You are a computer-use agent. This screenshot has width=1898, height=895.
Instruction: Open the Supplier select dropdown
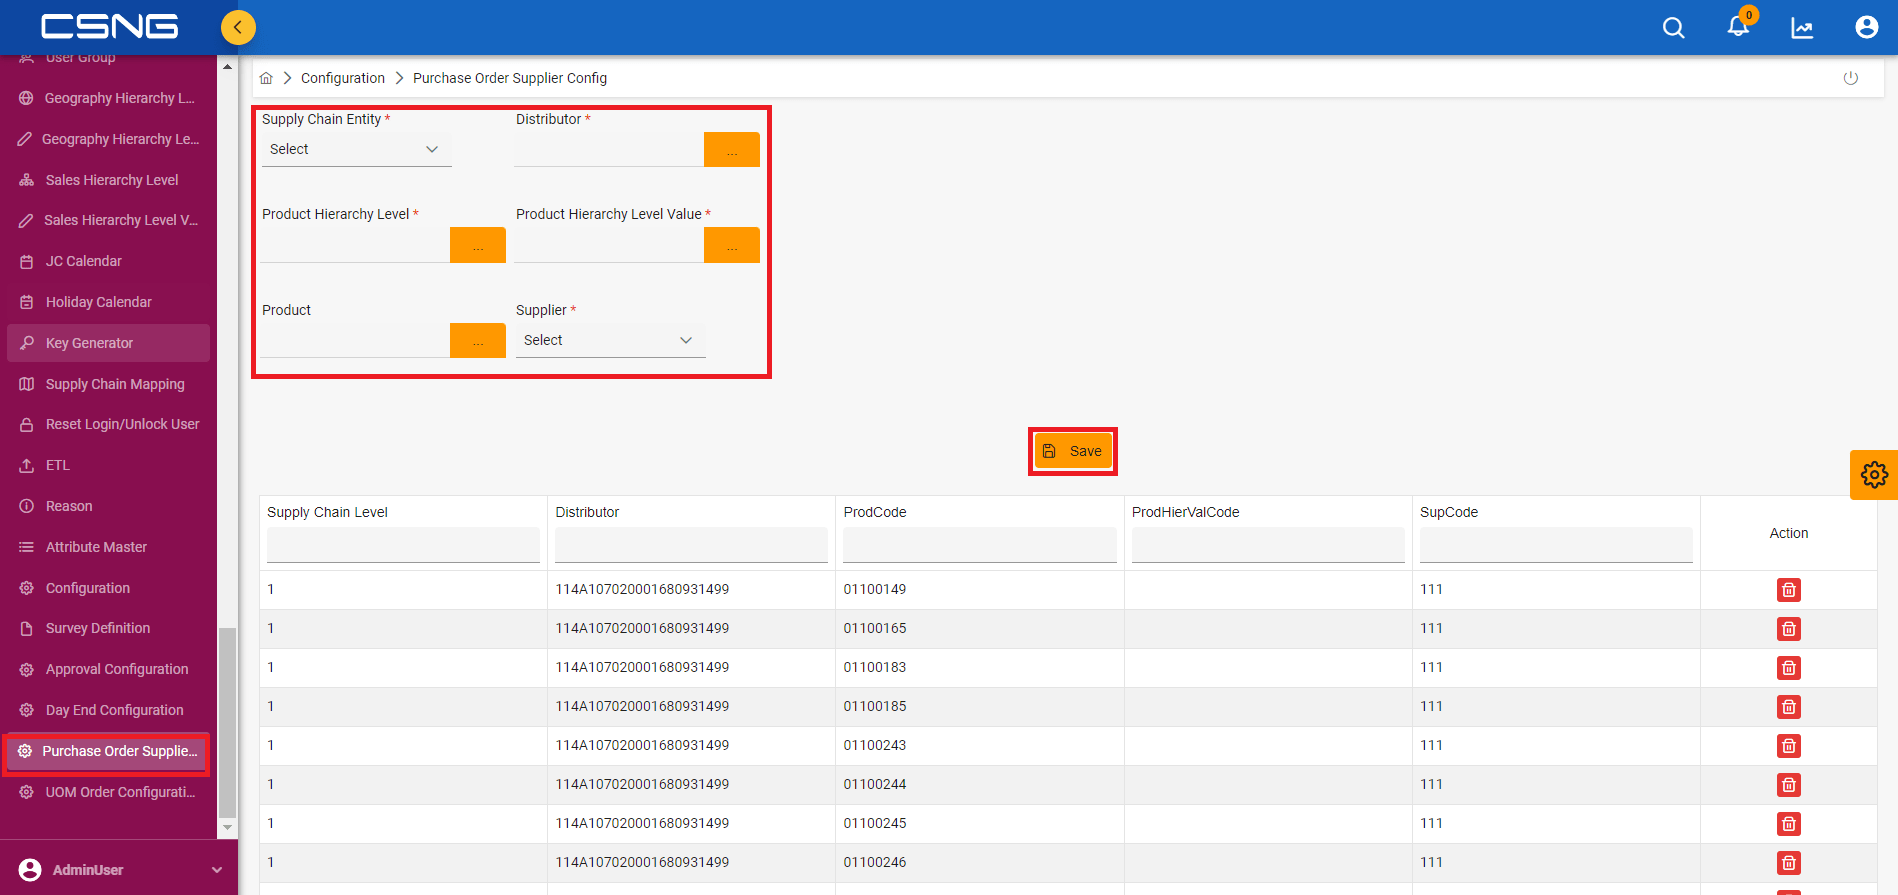(x=610, y=340)
